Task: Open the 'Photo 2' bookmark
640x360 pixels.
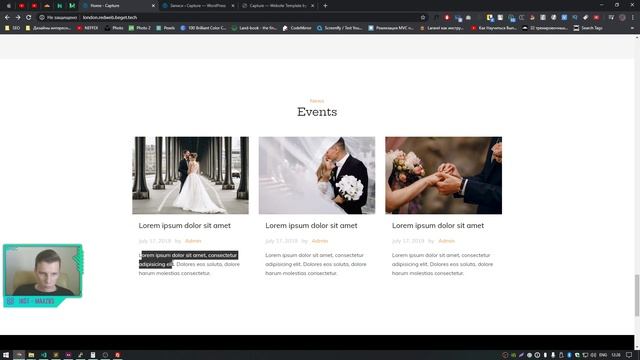Action: (x=140, y=28)
